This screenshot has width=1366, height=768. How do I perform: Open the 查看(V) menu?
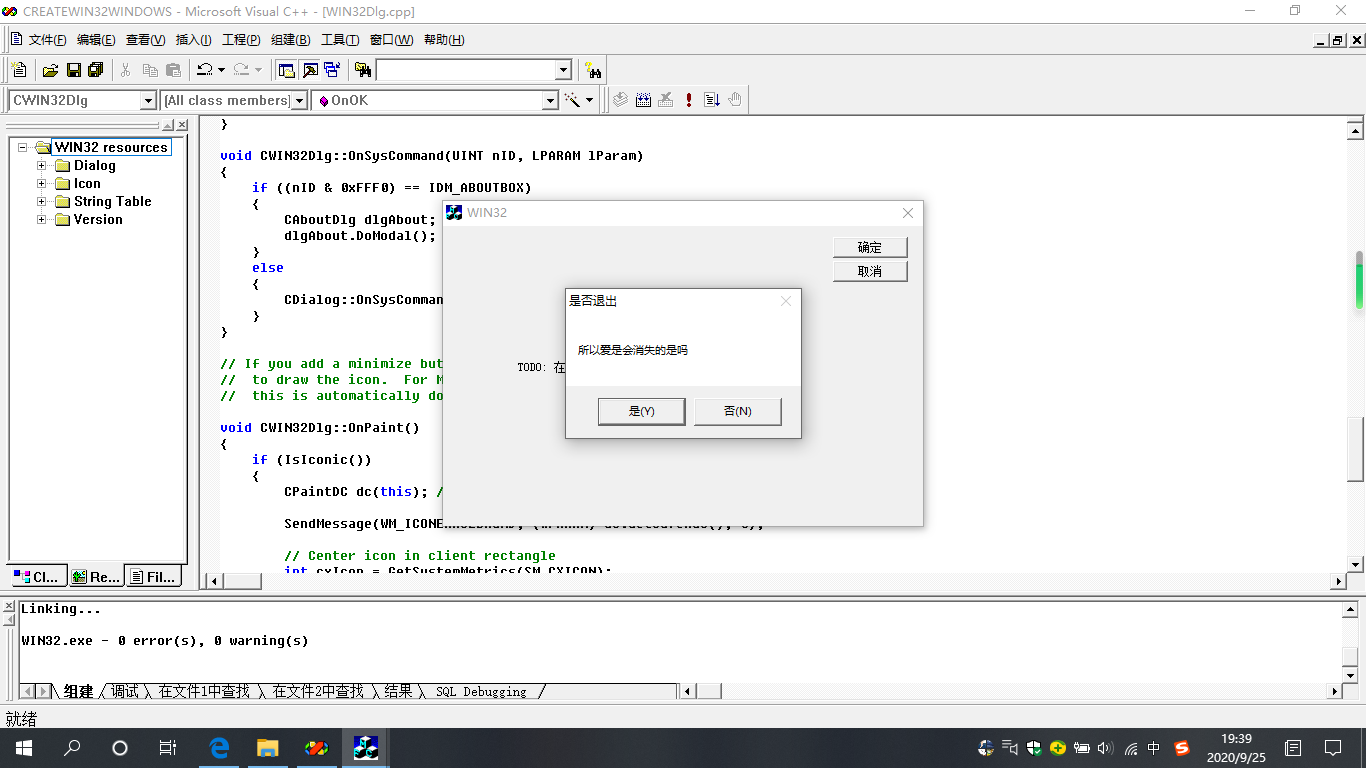145,40
